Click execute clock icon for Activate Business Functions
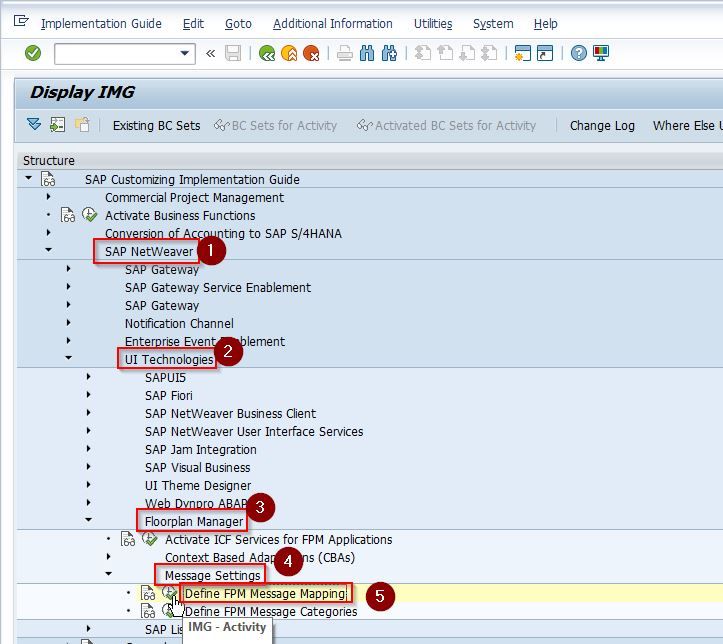 click(x=89, y=215)
